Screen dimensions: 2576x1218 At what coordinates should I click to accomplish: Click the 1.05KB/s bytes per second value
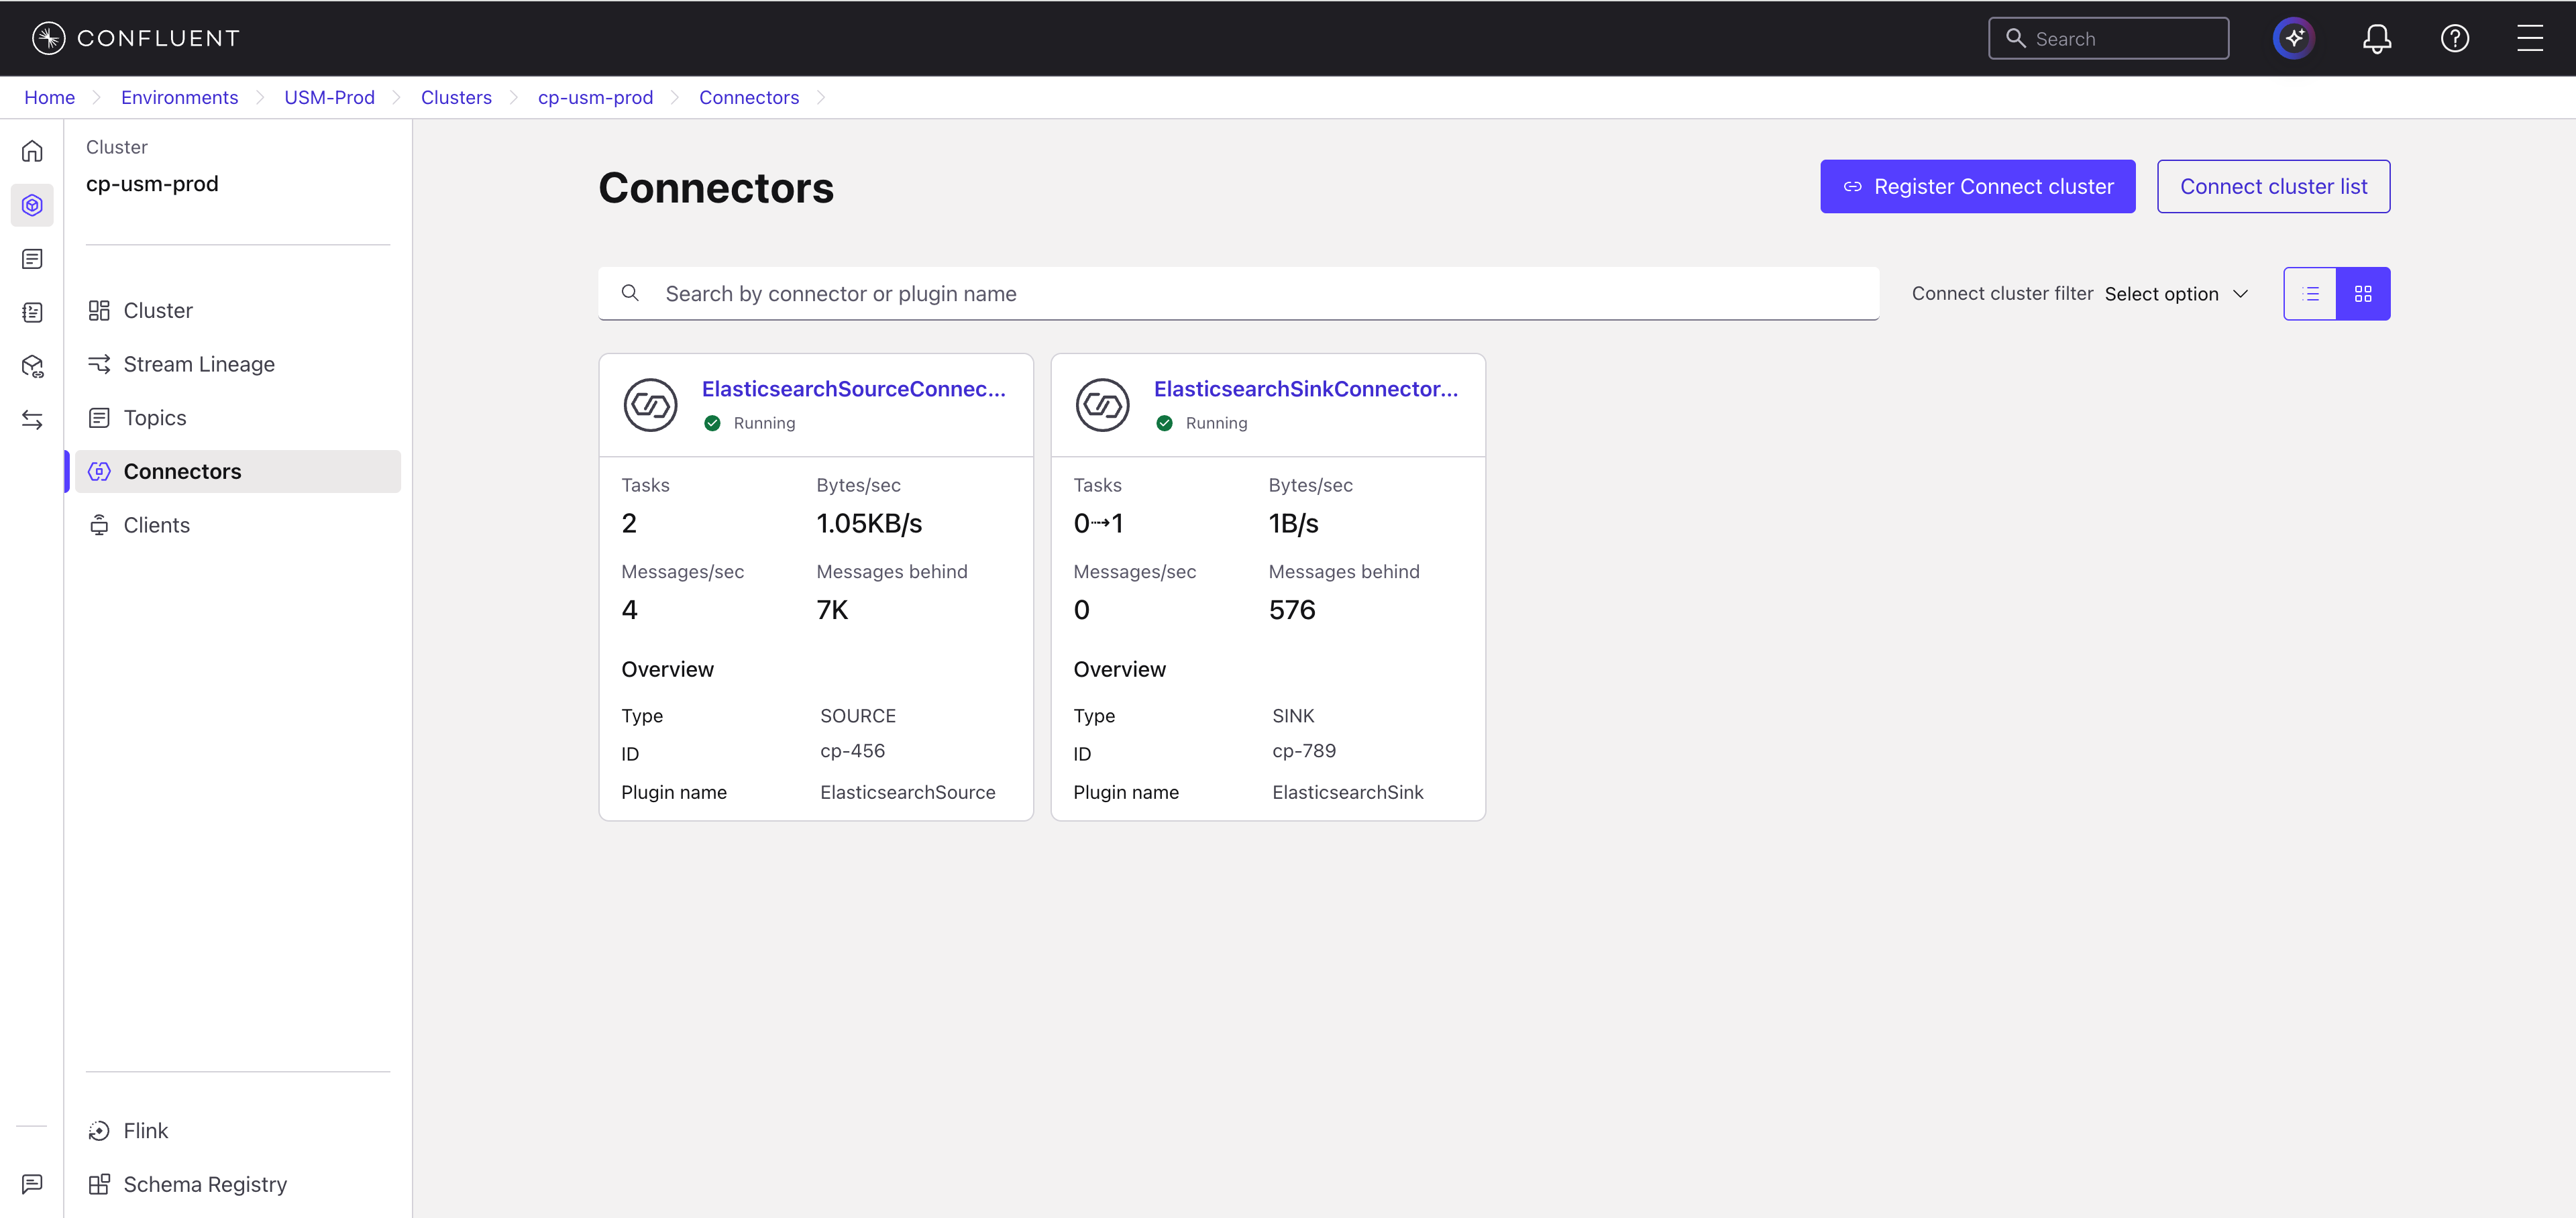point(869,523)
